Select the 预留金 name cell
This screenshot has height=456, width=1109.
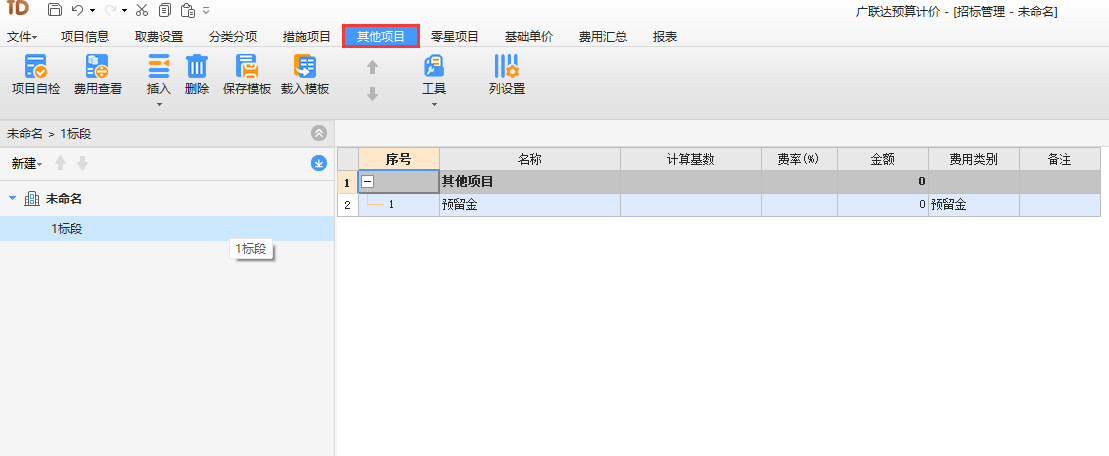pyautogui.click(x=530, y=205)
